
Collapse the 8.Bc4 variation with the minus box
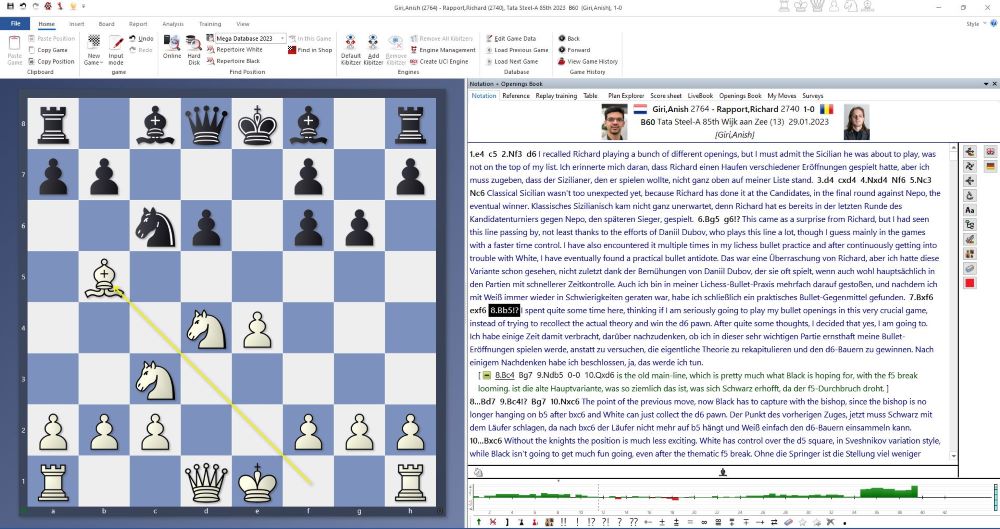pos(487,375)
